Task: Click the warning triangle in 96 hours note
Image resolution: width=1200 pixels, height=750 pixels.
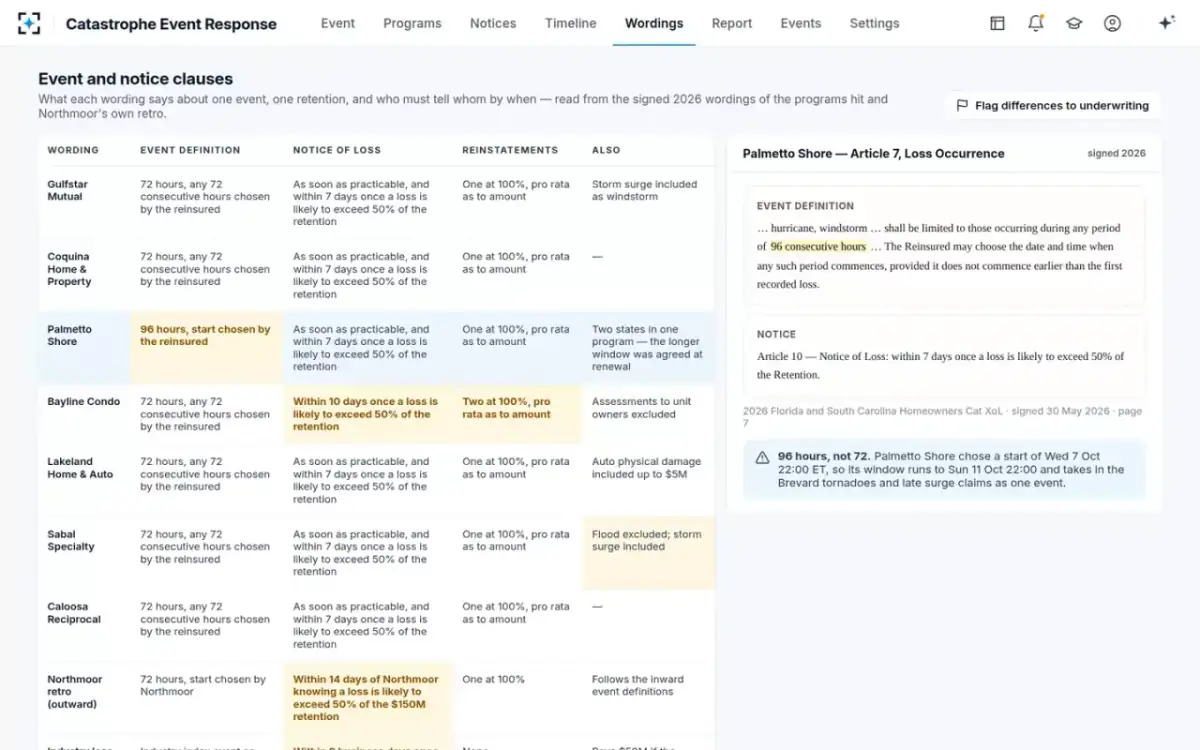Action: click(x=762, y=457)
